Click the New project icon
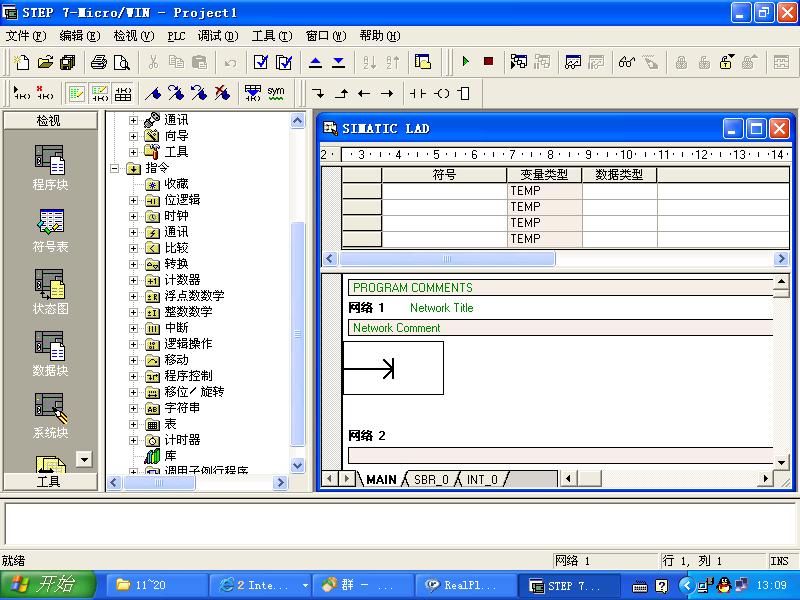The width and height of the screenshot is (800, 600). tap(21, 62)
